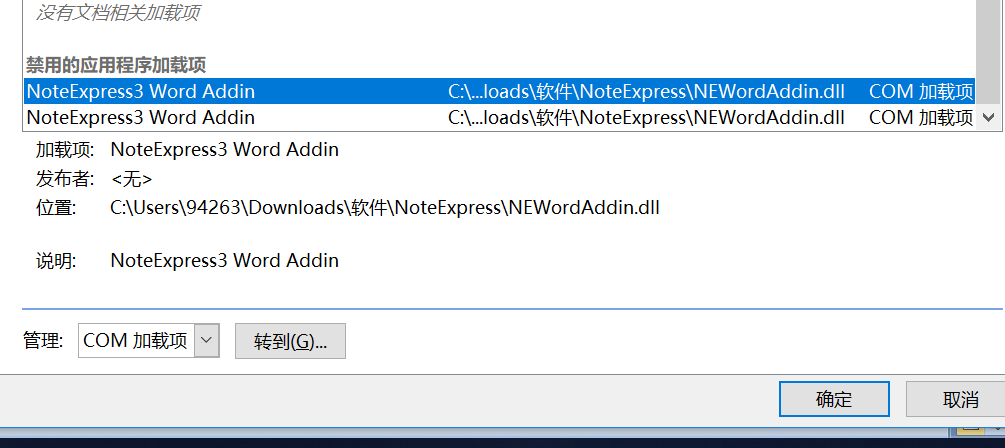The height and width of the screenshot is (448, 1005).
Task: Click the 管理: label
Action: tap(43, 340)
